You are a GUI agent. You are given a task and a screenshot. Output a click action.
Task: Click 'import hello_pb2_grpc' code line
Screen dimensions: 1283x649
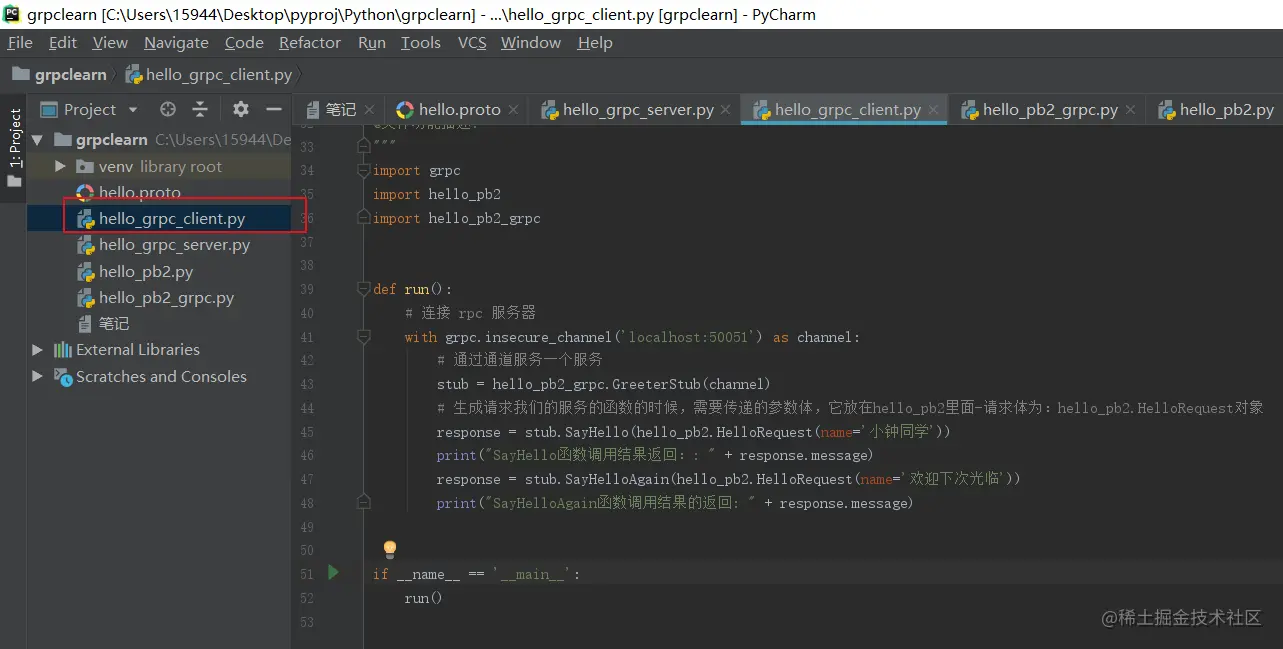point(457,218)
